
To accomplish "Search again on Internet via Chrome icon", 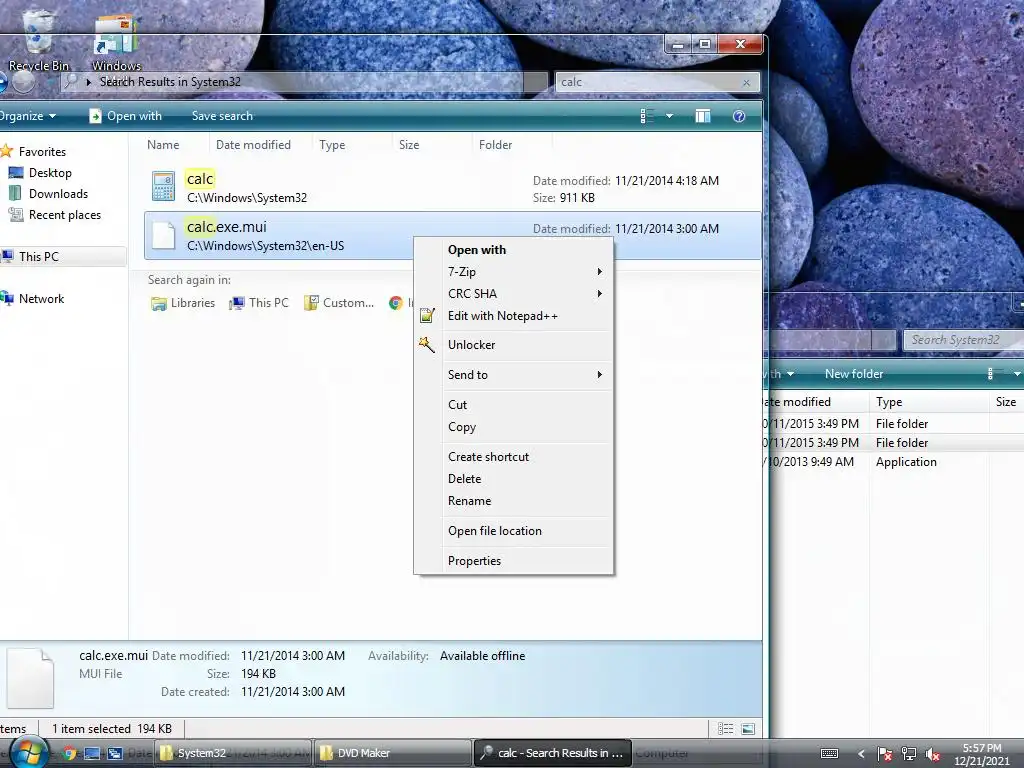I will 396,303.
